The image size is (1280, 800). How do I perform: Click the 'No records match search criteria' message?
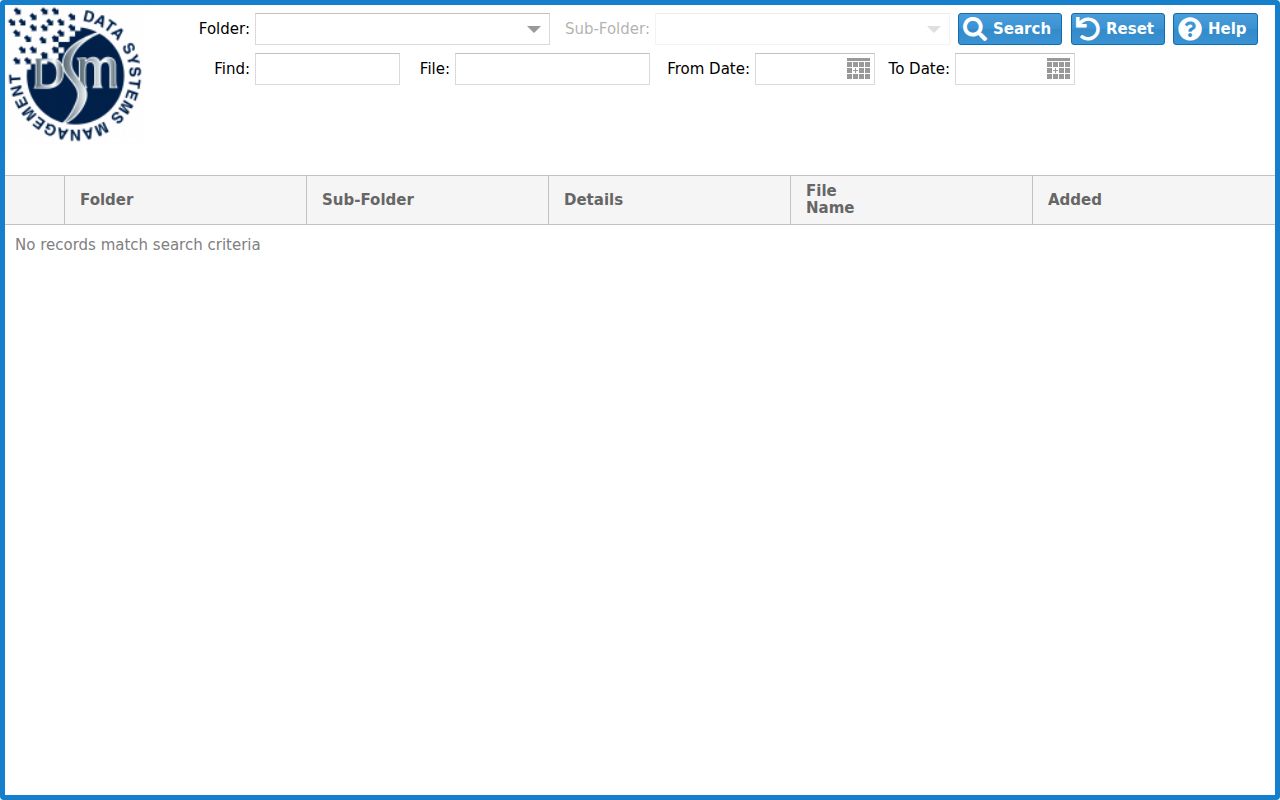138,245
